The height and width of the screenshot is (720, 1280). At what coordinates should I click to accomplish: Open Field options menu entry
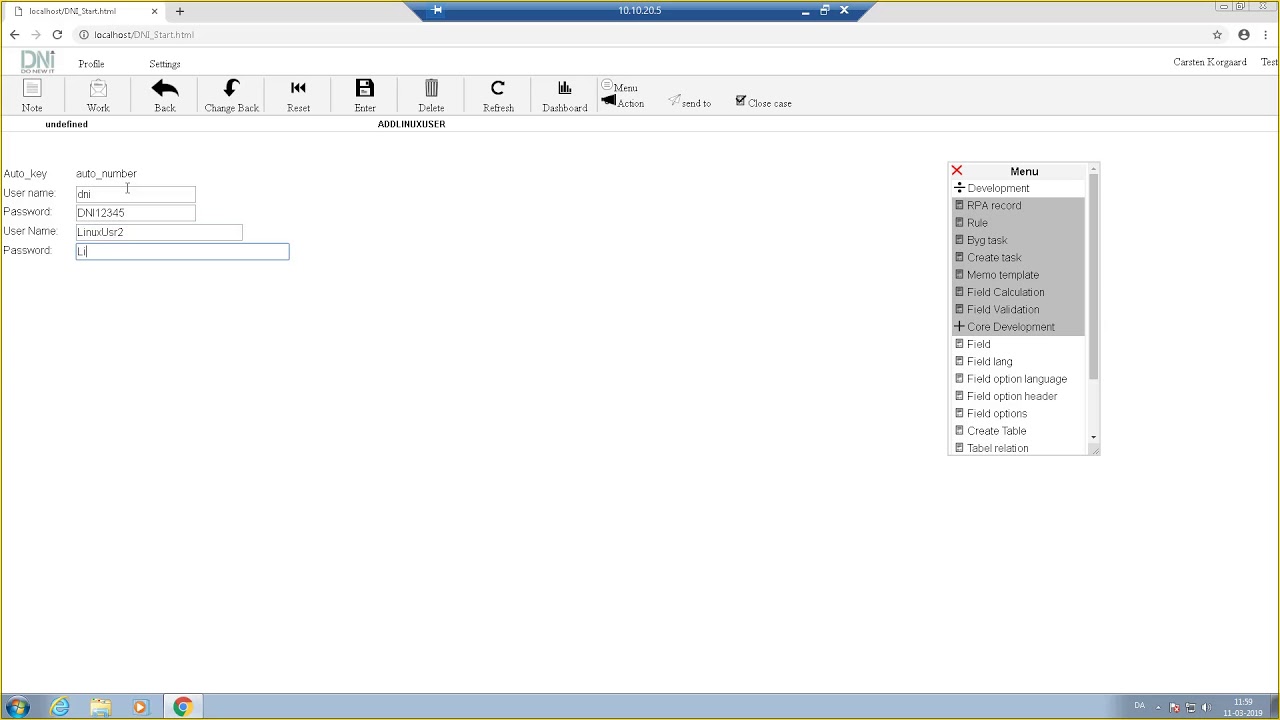coord(997,414)
